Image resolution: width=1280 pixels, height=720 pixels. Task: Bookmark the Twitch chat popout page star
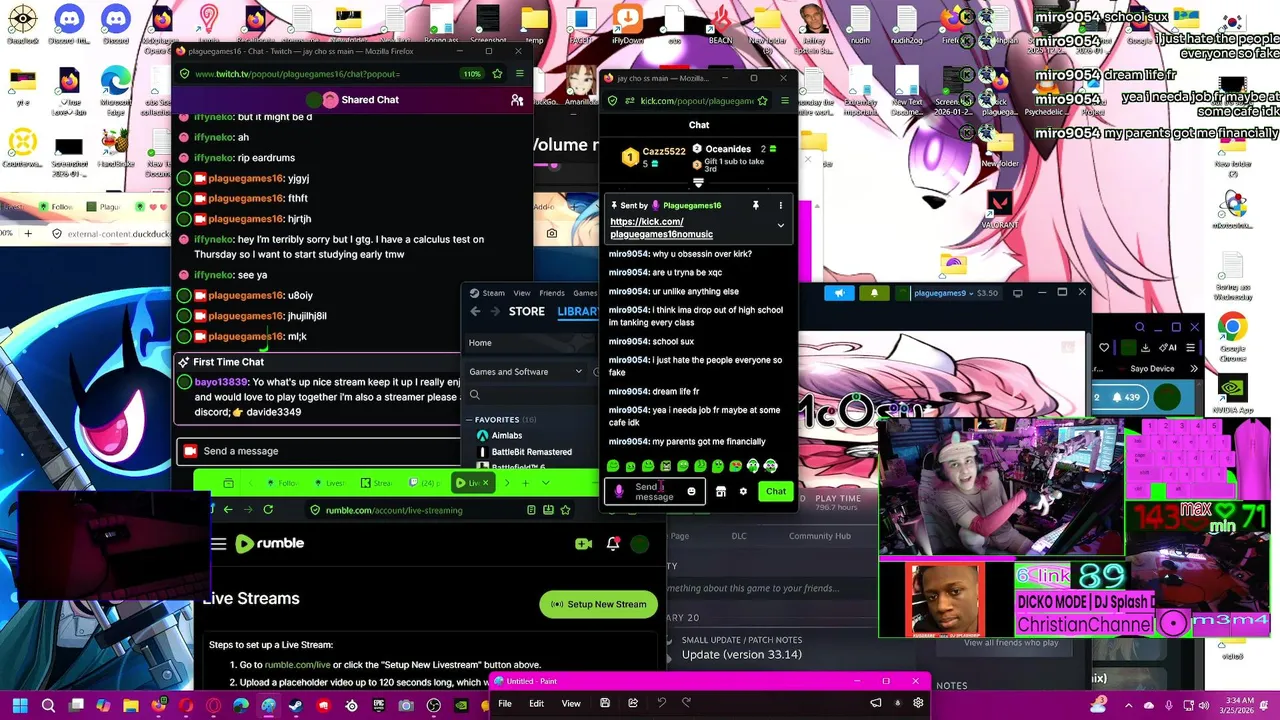[x=497, y=74]
